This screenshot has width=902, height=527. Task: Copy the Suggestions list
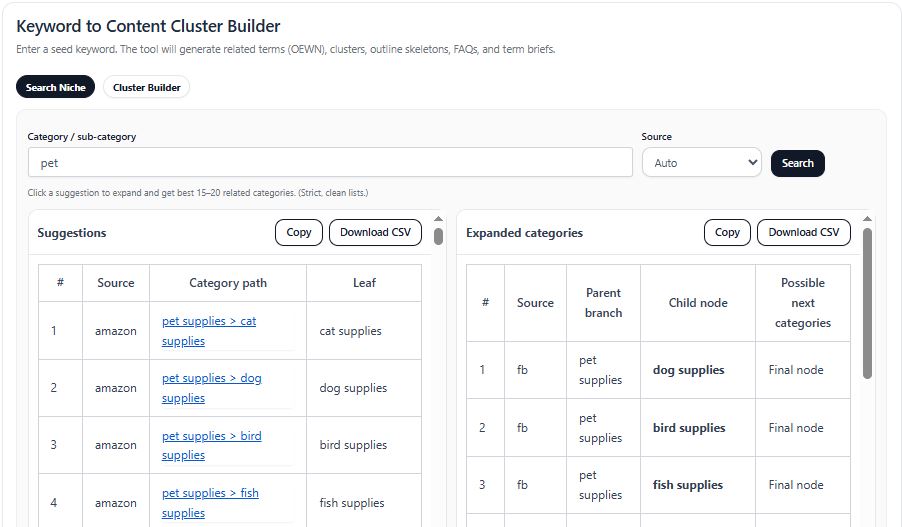point(299,232)
